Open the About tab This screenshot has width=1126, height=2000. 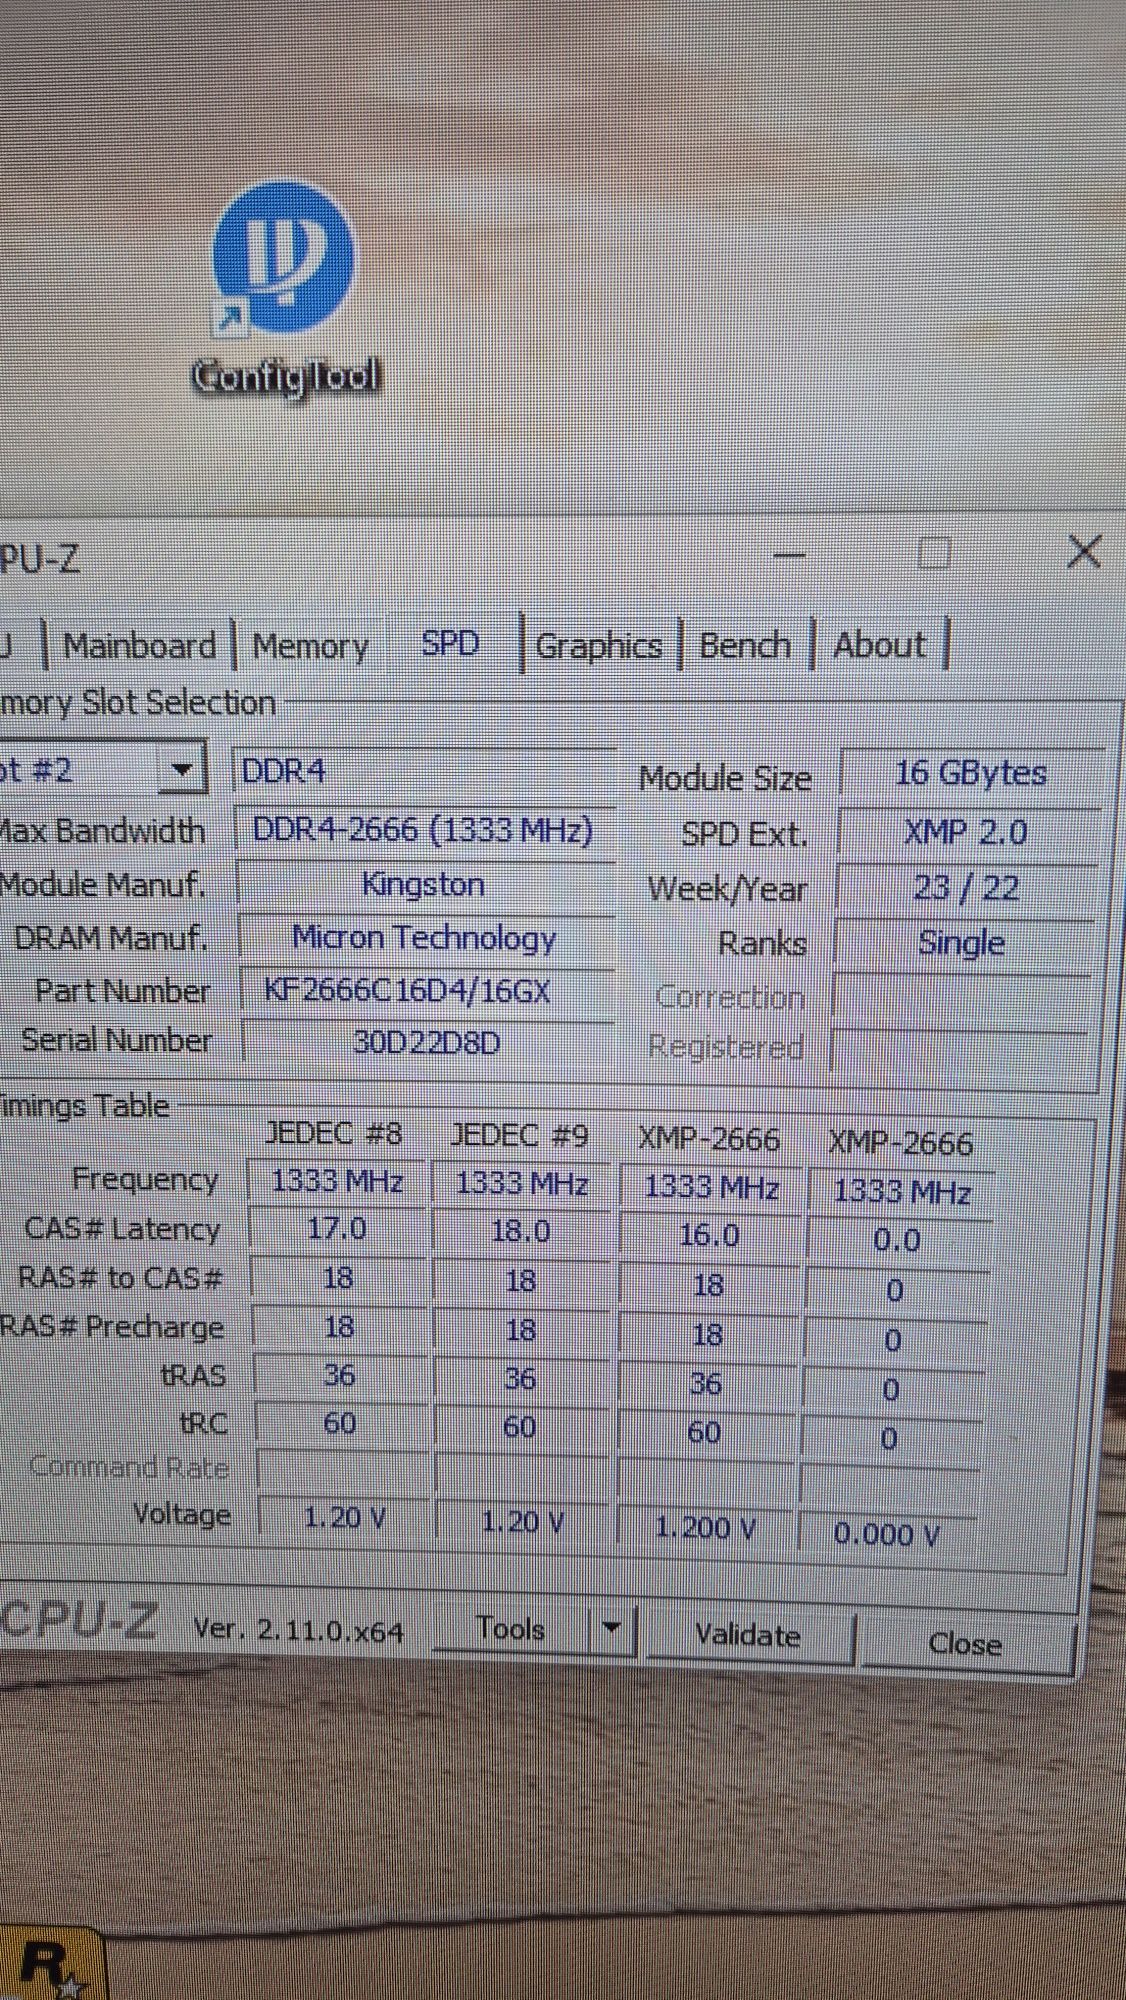880,645
